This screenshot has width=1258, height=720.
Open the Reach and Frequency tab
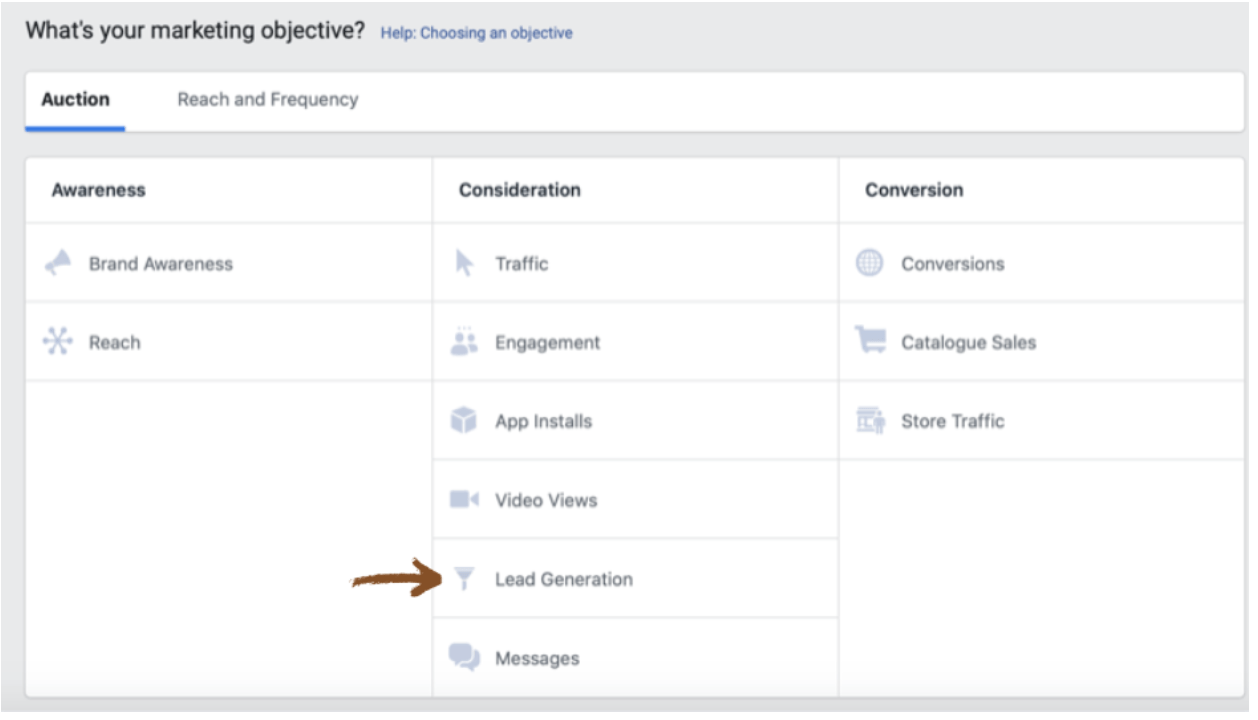click(x=268, y=100)
